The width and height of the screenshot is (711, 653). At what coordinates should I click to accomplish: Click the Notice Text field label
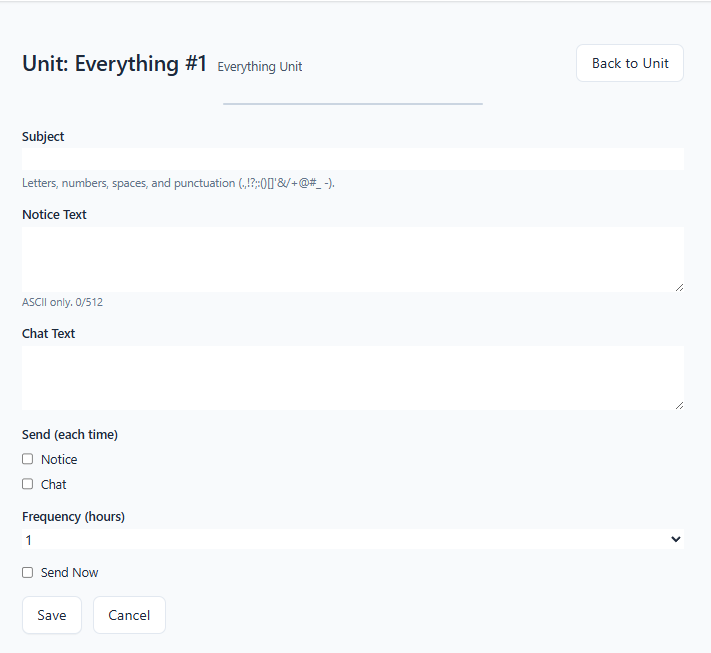coord(54,214)
